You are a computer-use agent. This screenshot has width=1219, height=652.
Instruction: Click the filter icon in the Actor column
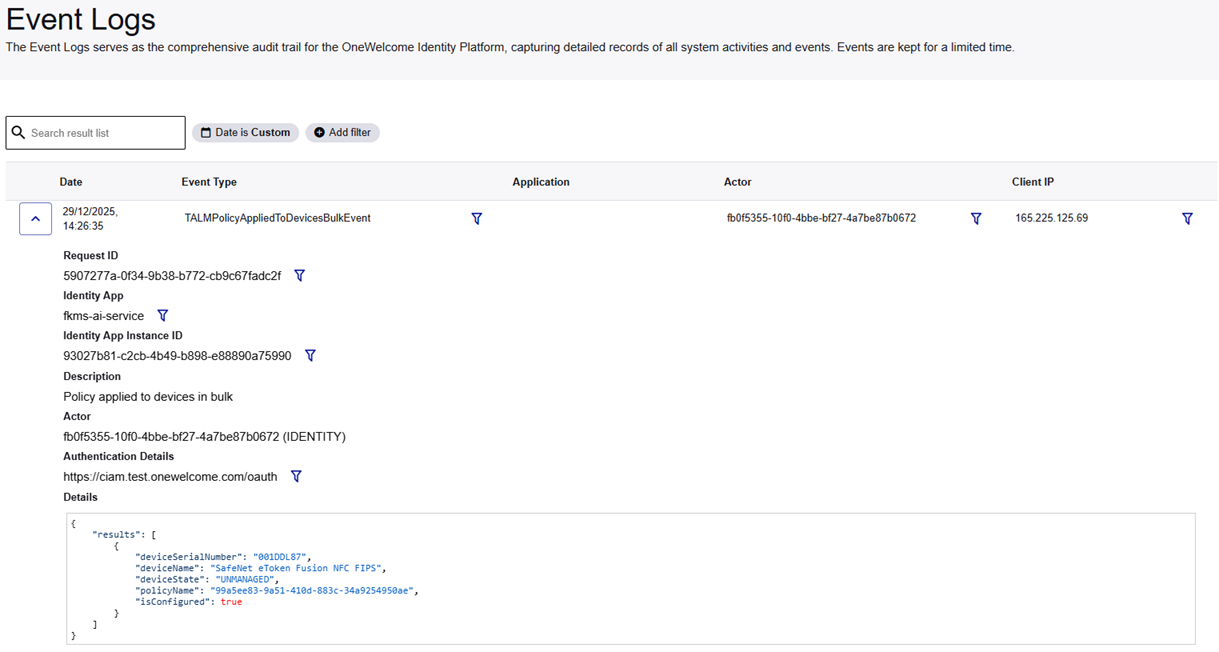point(976,218)
